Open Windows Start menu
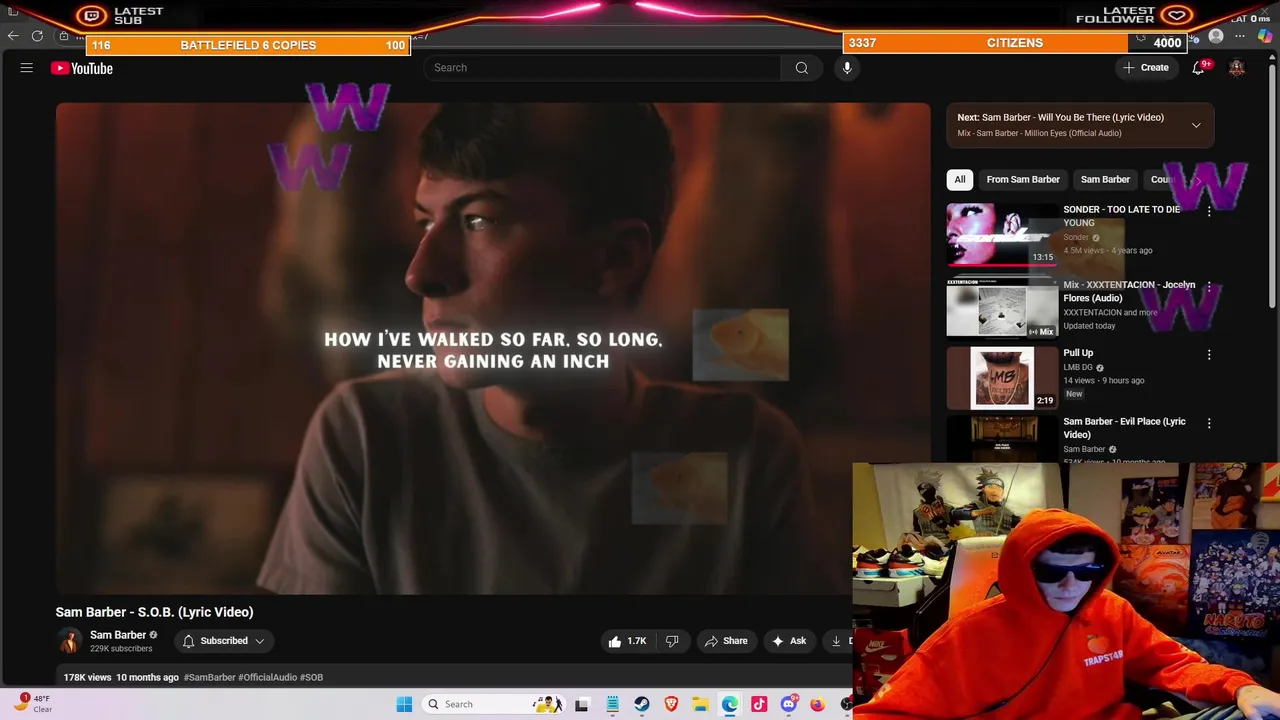The height and width of the screenshot is (720, 1280). coord(404,704)
